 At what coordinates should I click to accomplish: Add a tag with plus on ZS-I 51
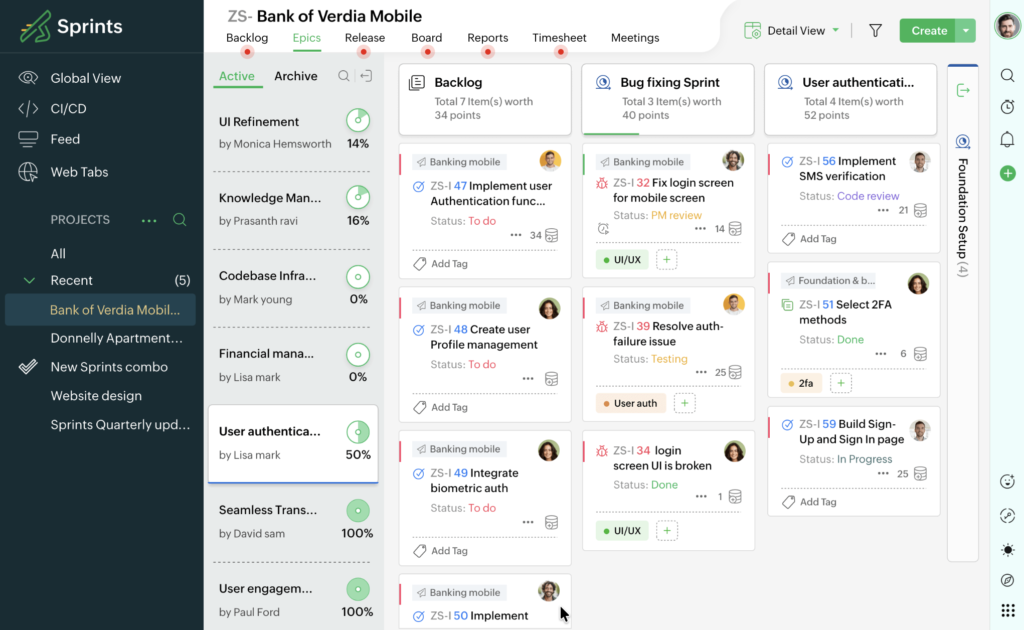tap(841, 383)
